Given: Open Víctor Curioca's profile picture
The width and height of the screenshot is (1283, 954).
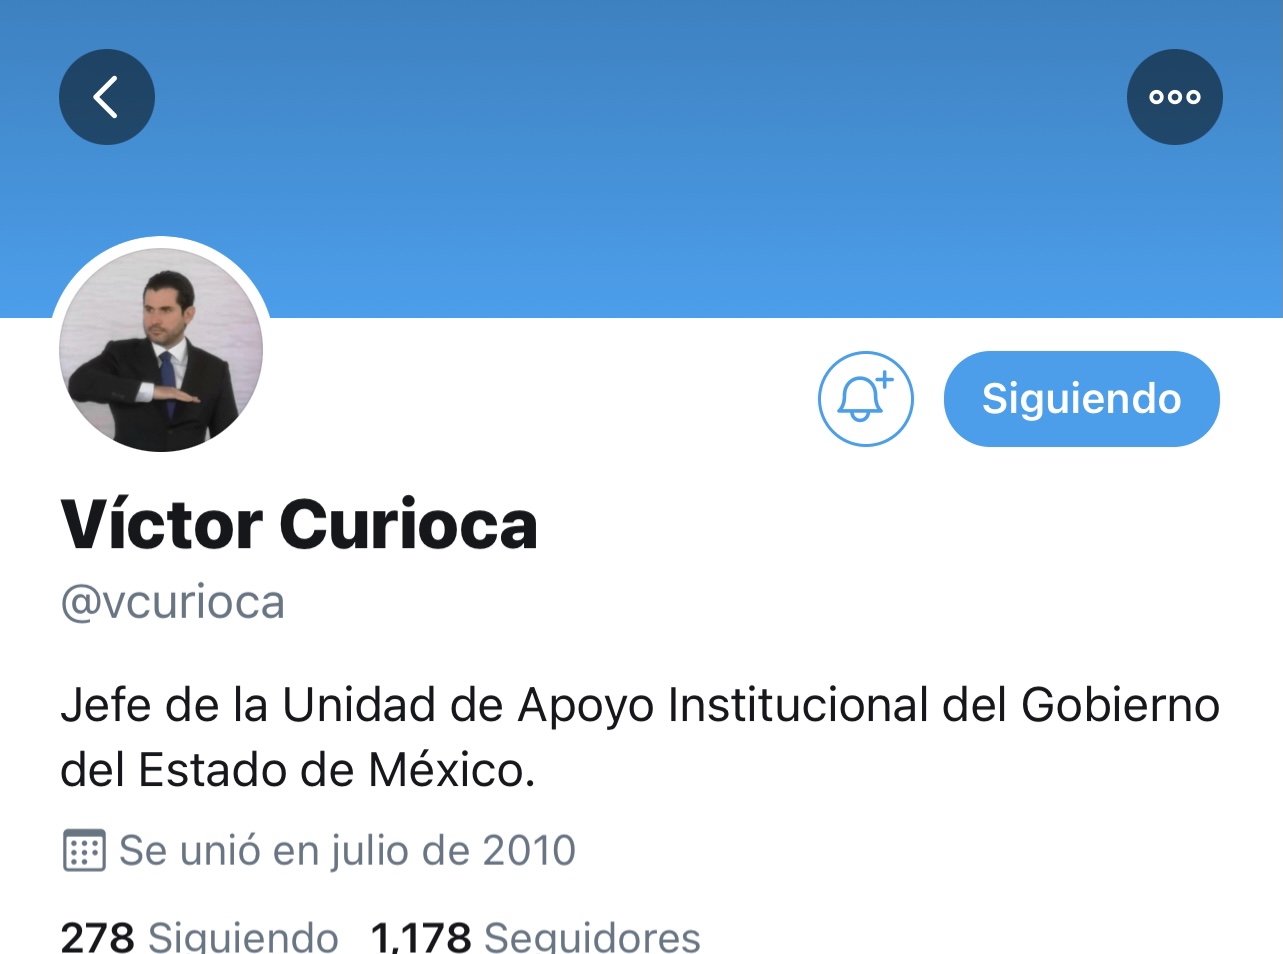Looking at the screenshot, I should tap(161, 348).
